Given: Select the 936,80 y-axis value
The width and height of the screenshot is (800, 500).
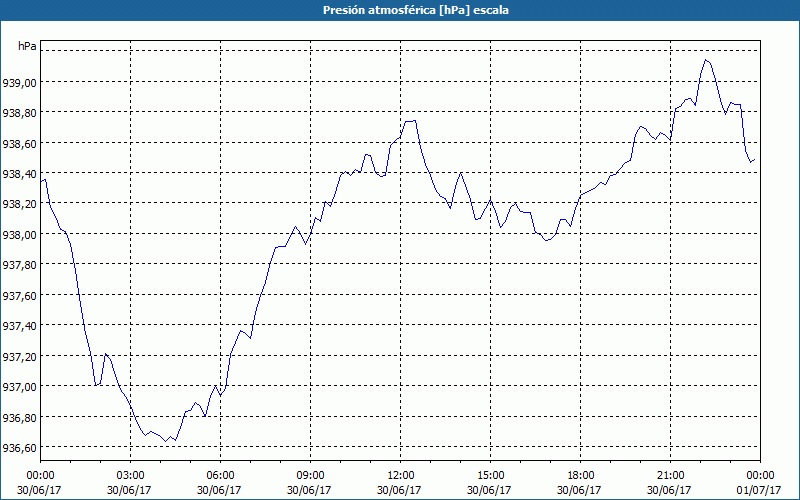Looking at the screenshot, I should (19, 418).
